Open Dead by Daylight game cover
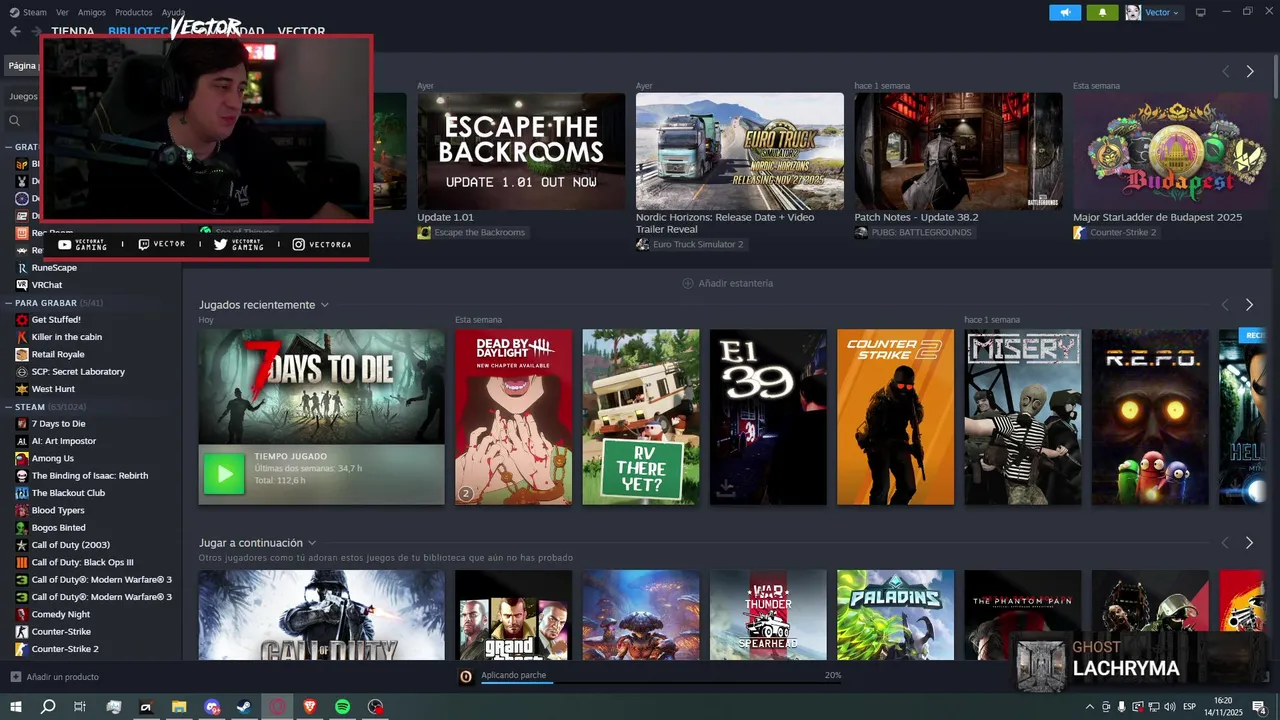This screenshot has width=1280, height=720. [x=514, y=417]
